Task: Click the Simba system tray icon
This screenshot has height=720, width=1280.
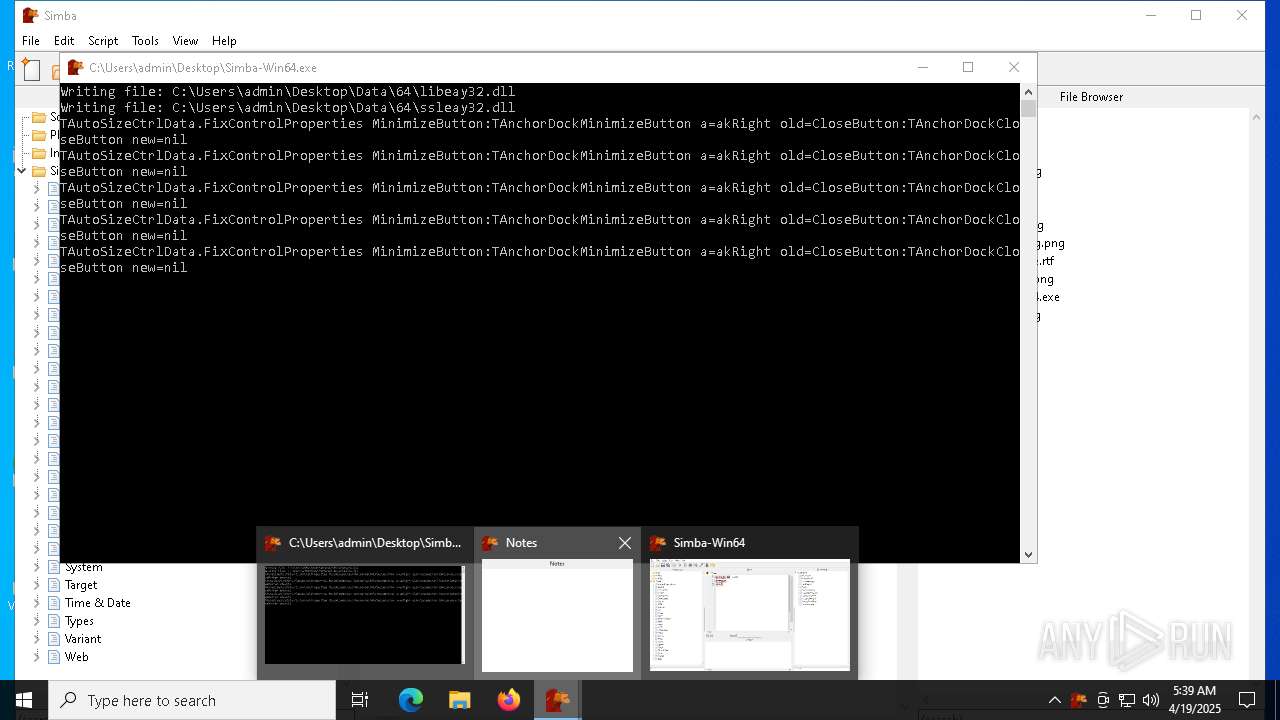Action: pyautogui.click(x=1078, y=700)
